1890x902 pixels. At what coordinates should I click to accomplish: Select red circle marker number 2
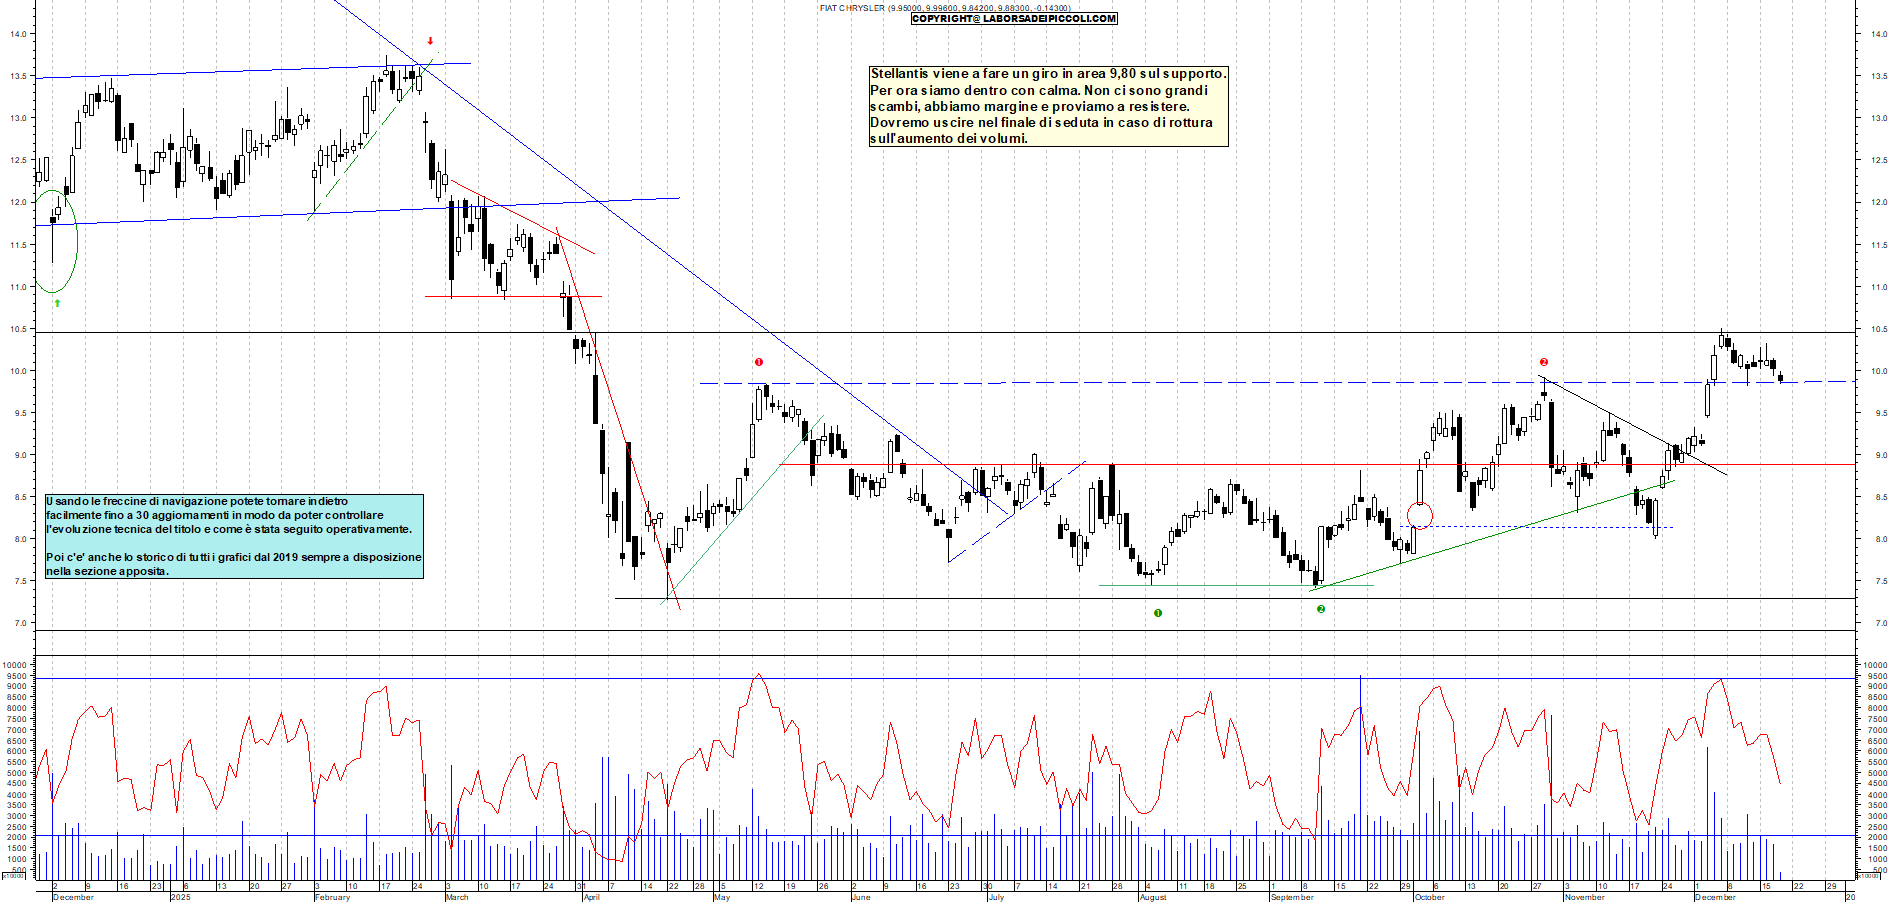1544,362
